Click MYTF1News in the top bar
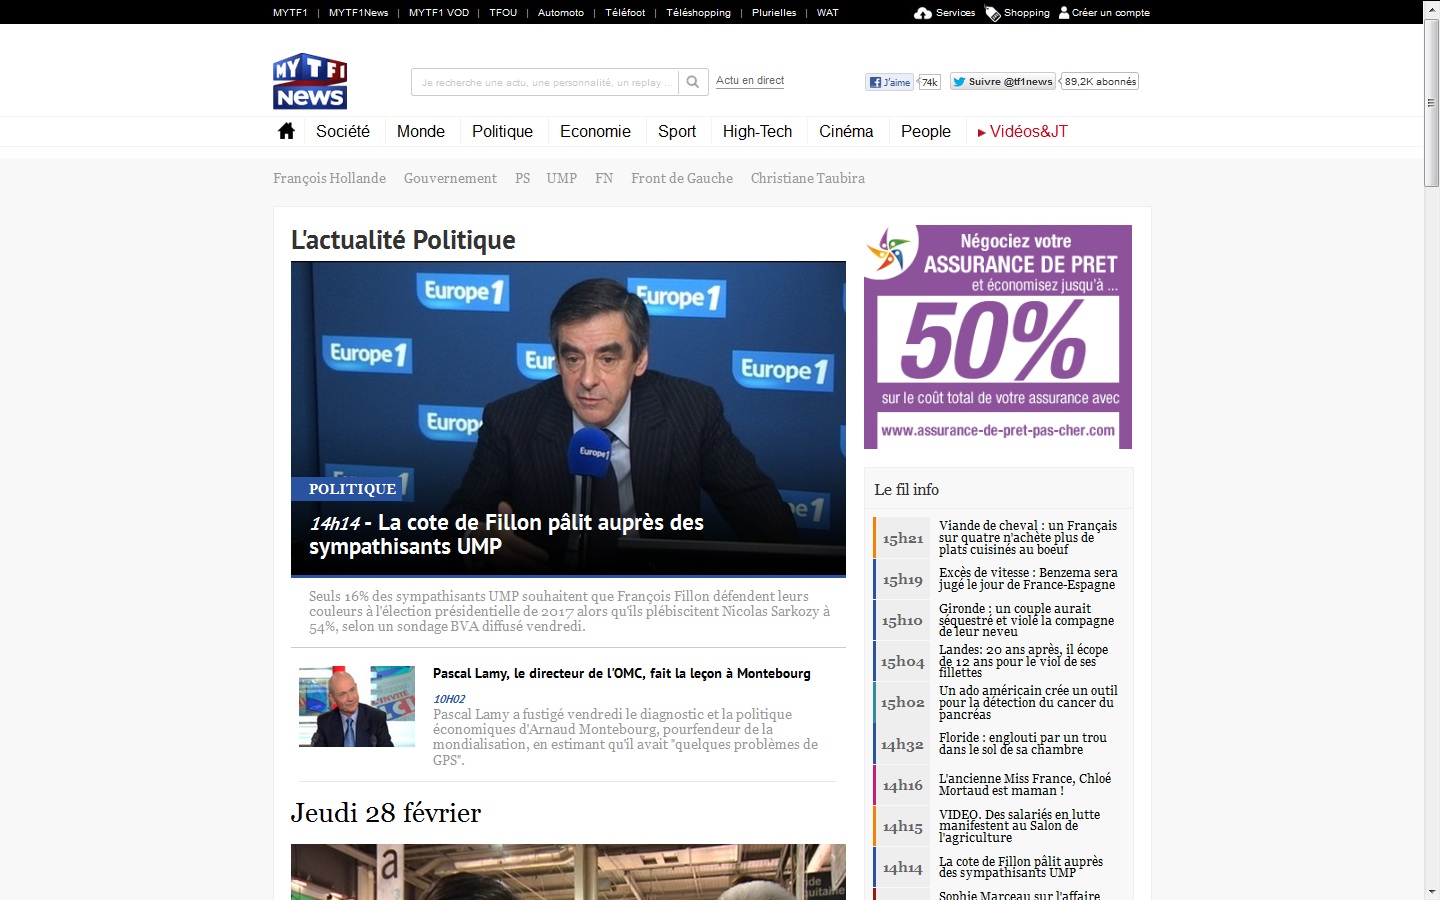This screenshot has width=1440, height=900. (358, 13)
